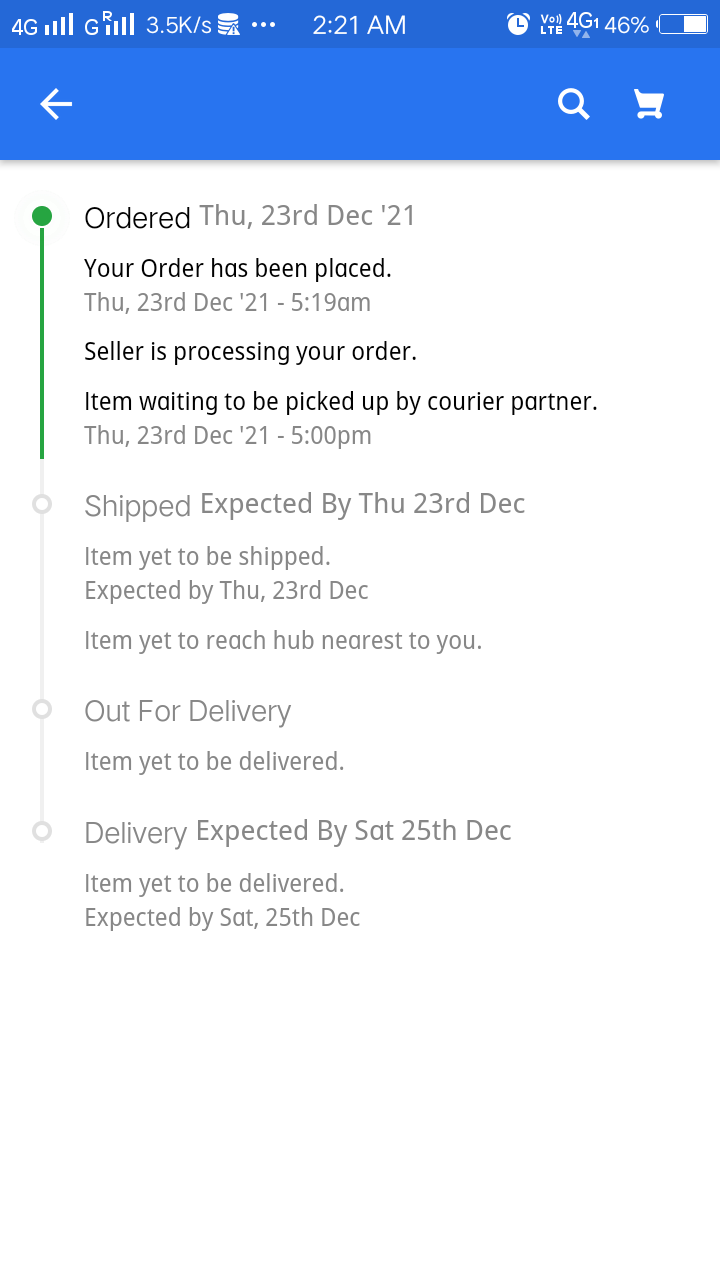This screenshot has width=720, height=1280.
Task: Select the Delivery step marker circle
Action: tap(42, 831)
